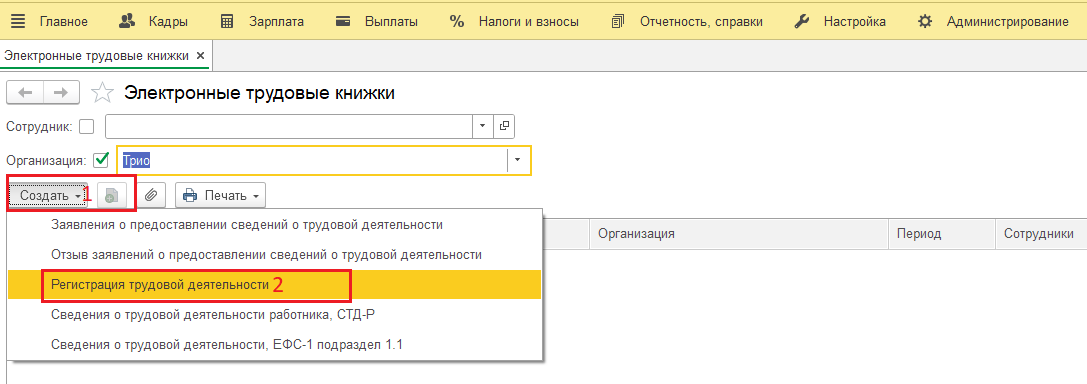Expand the Сотрудник field dropdown arrow
1087x384 pixels.
[x=482, y=126]
